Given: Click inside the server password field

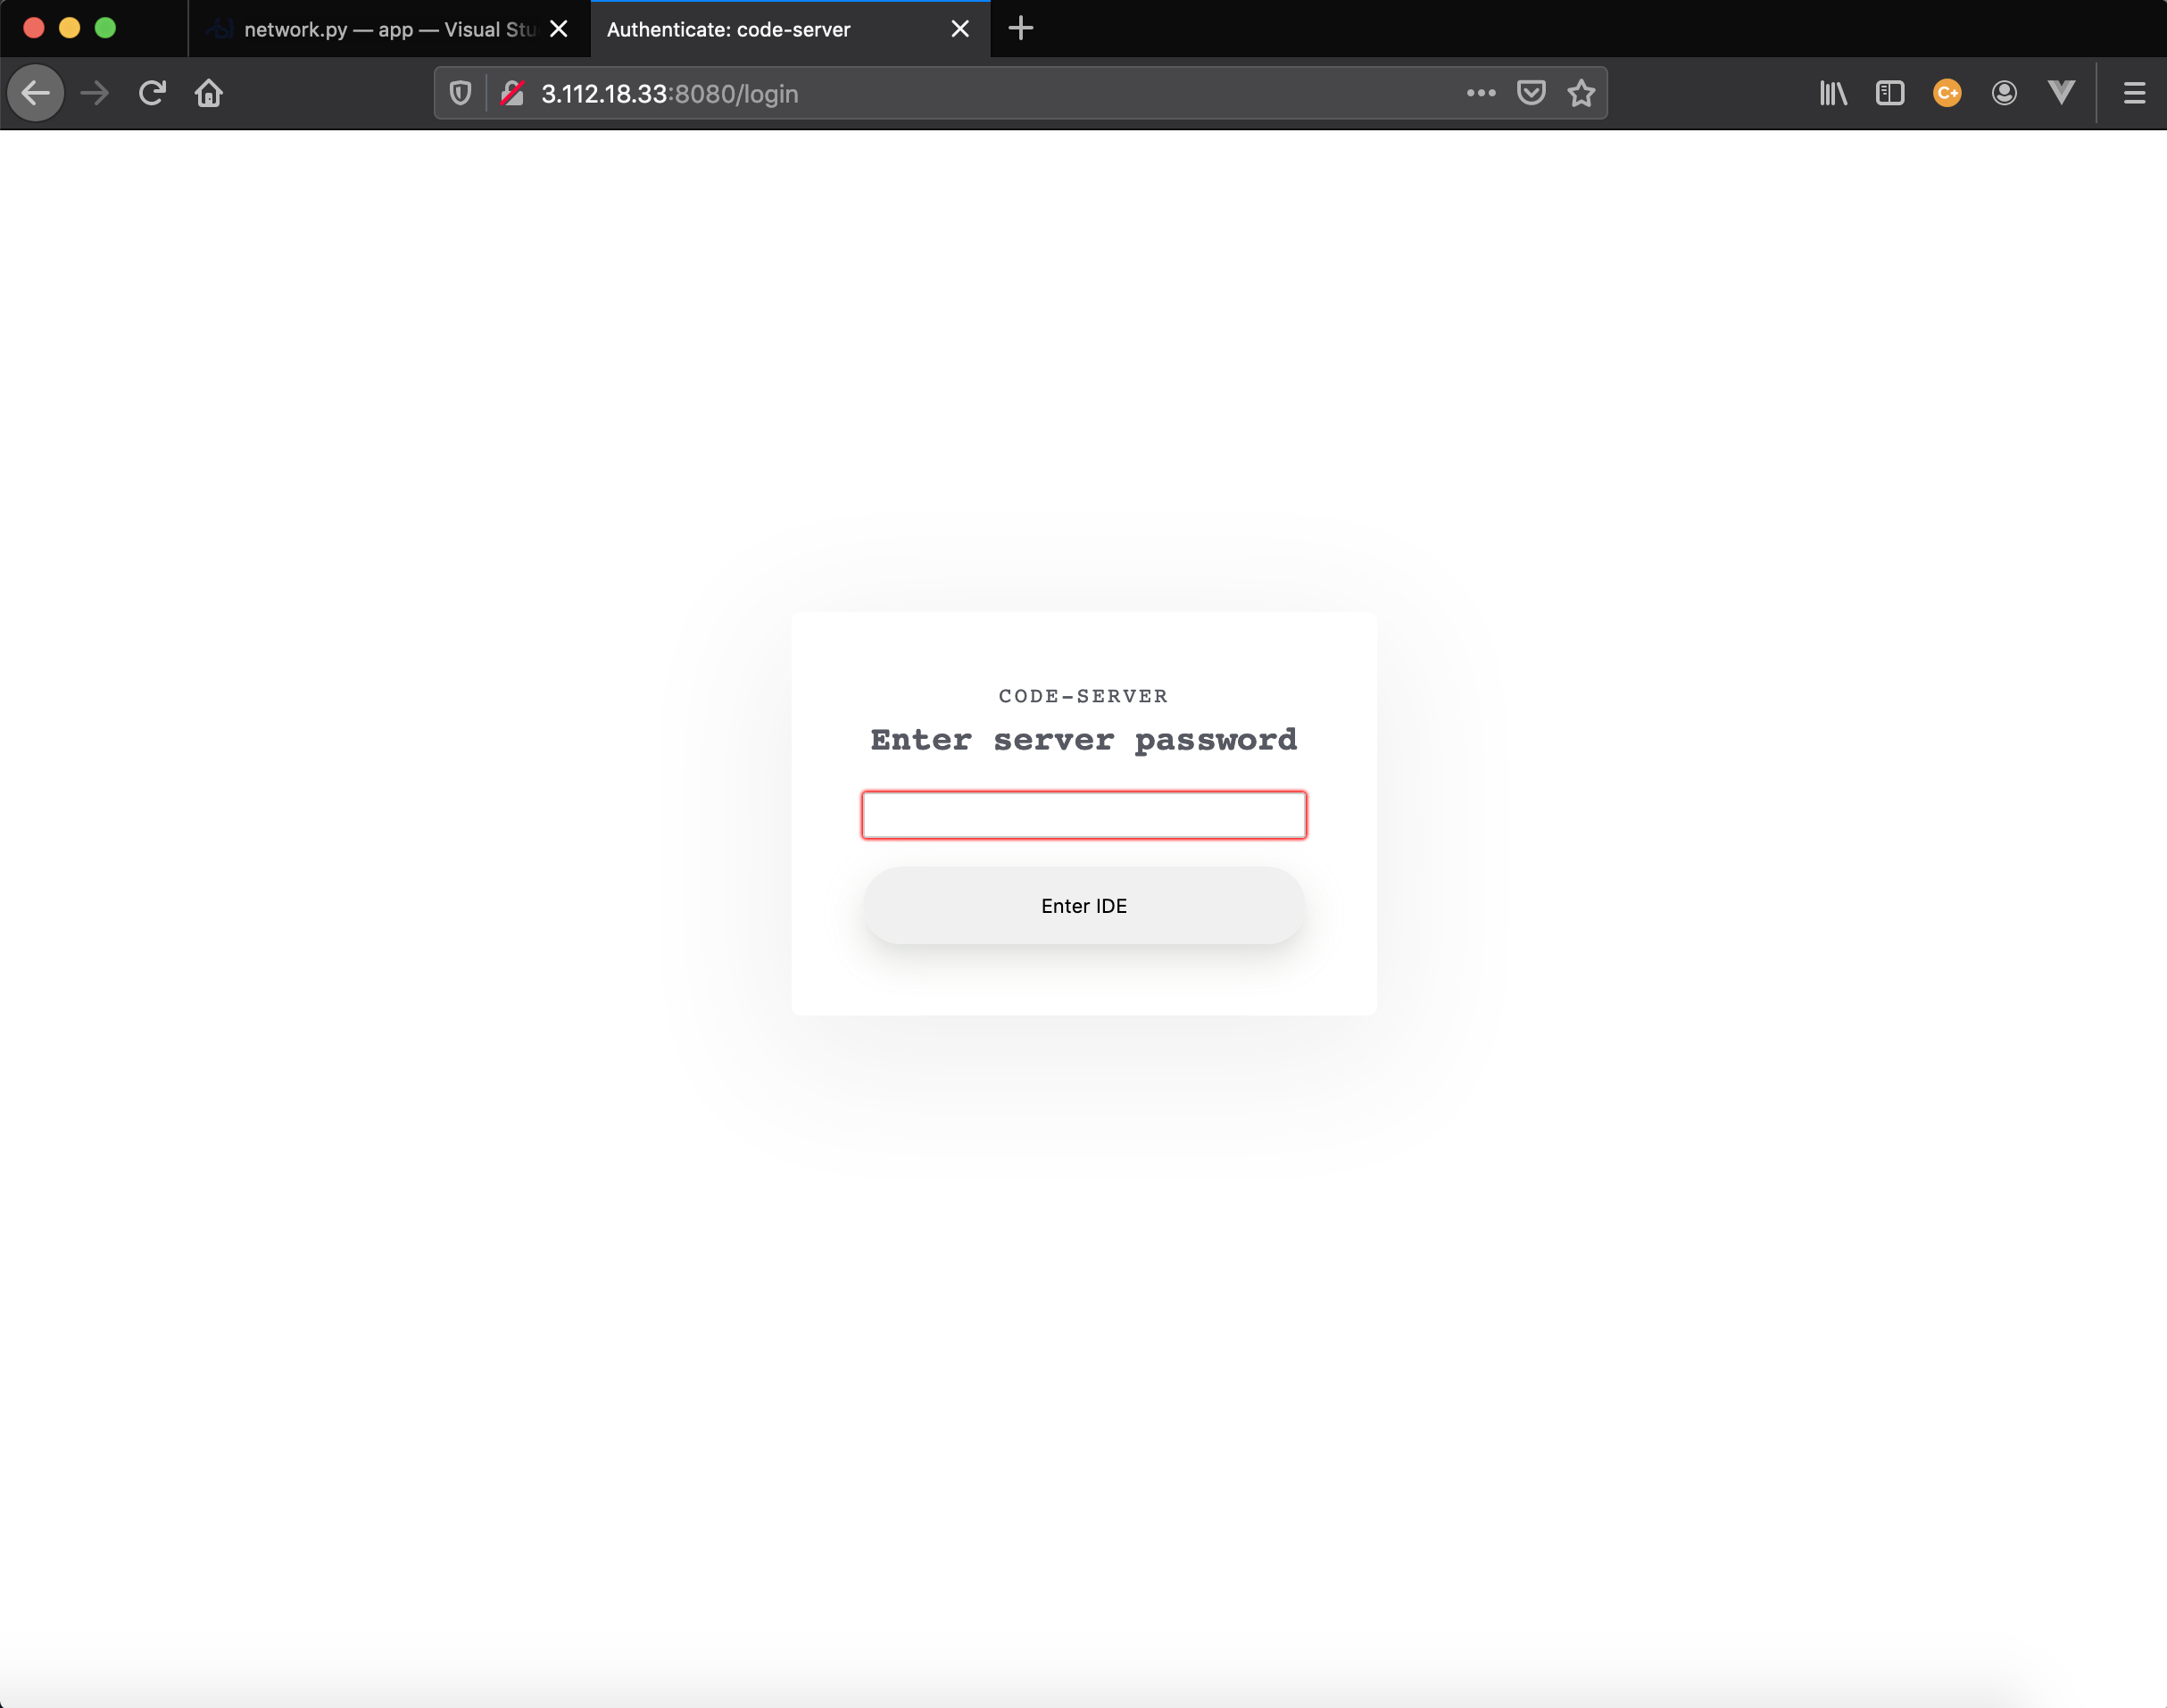Looking at the screenshot, I should click(x=1084, y=815).
